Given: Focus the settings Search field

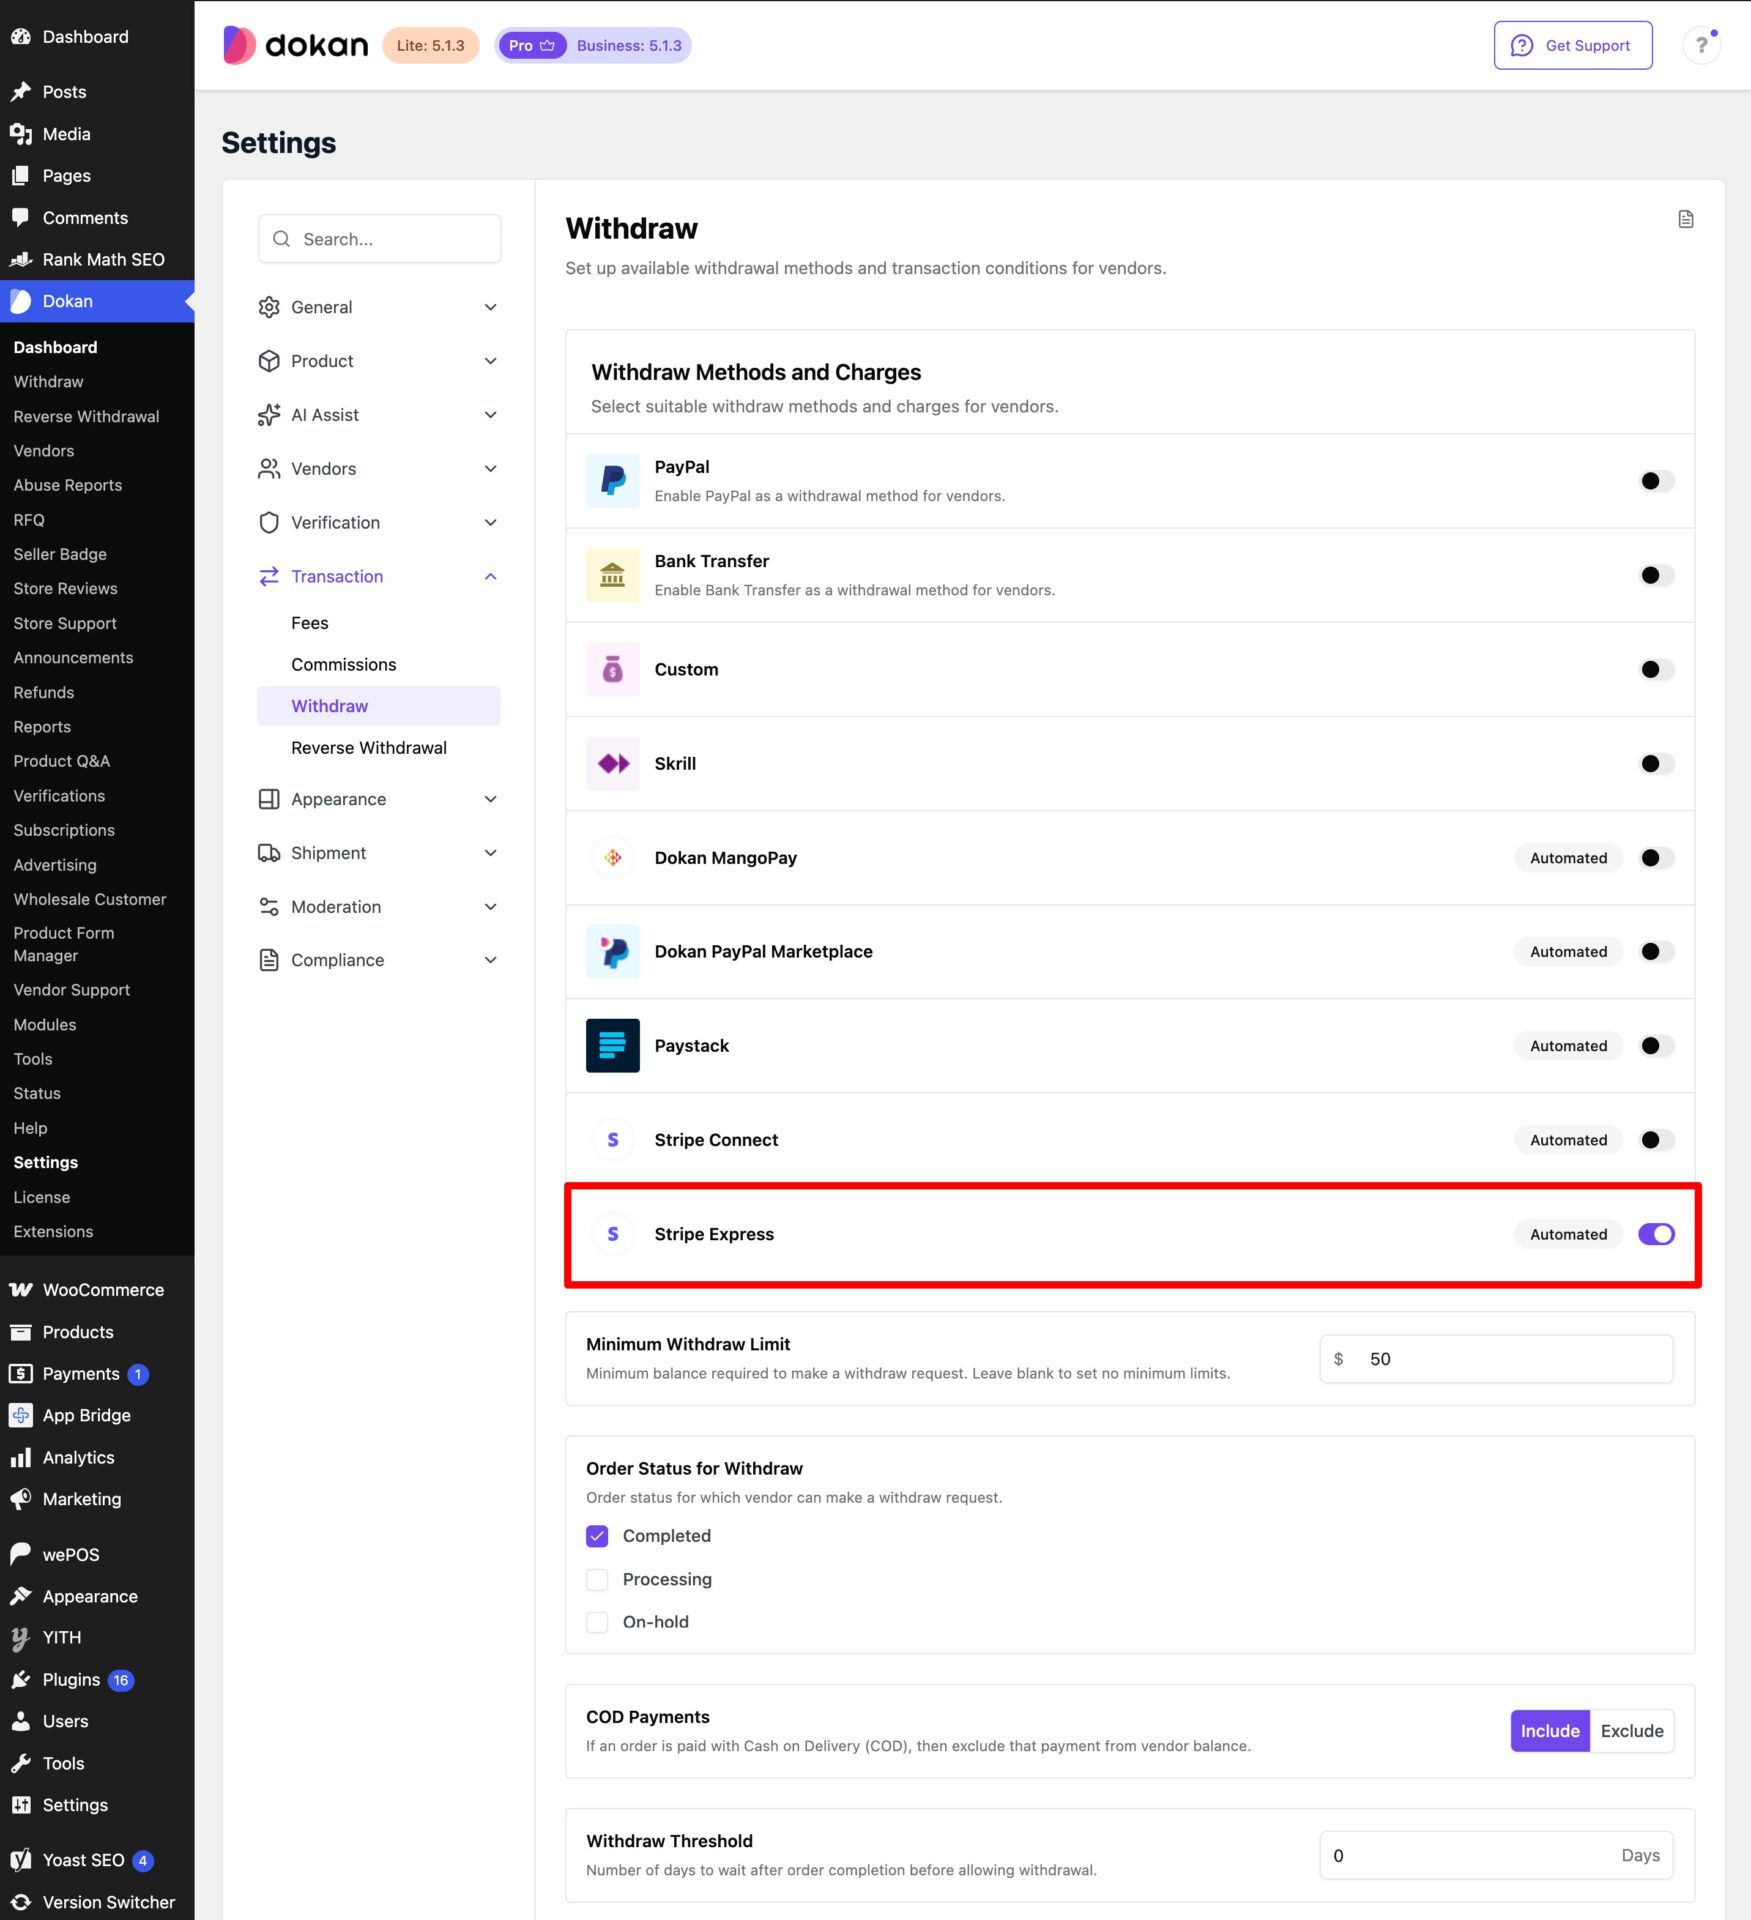Looking at the screenshot, I should coord(379,239).
